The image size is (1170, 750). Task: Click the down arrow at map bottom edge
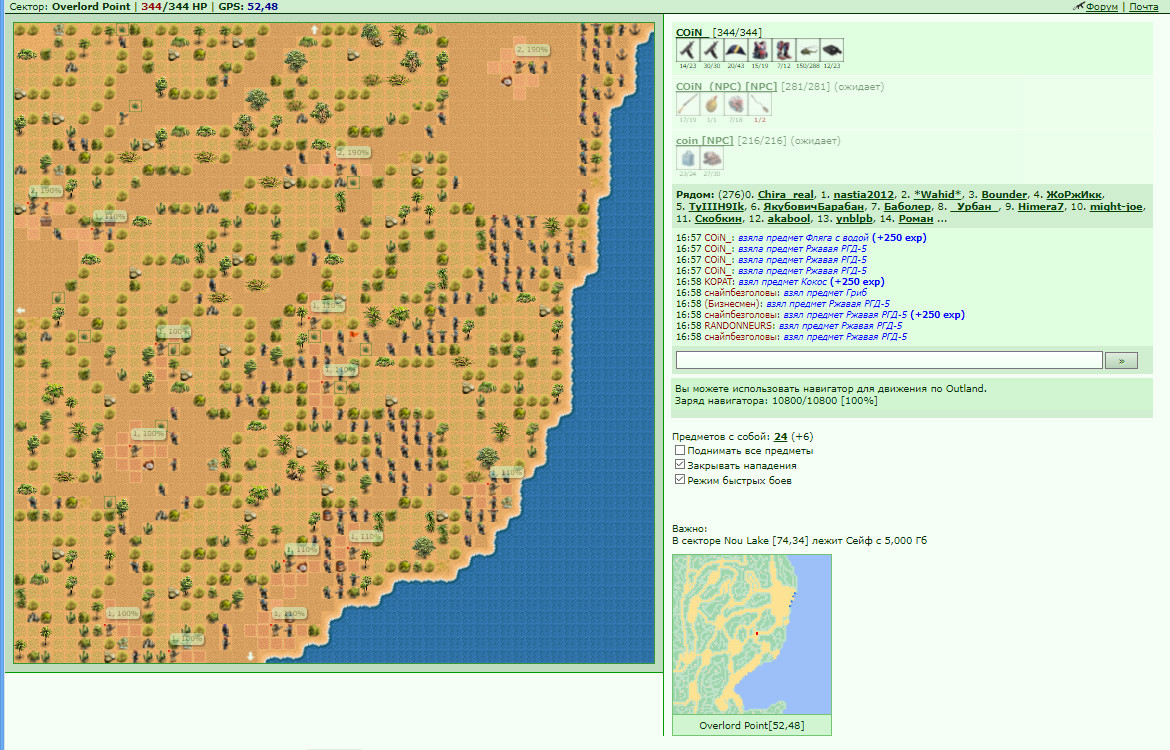click(x=251, y=656)
